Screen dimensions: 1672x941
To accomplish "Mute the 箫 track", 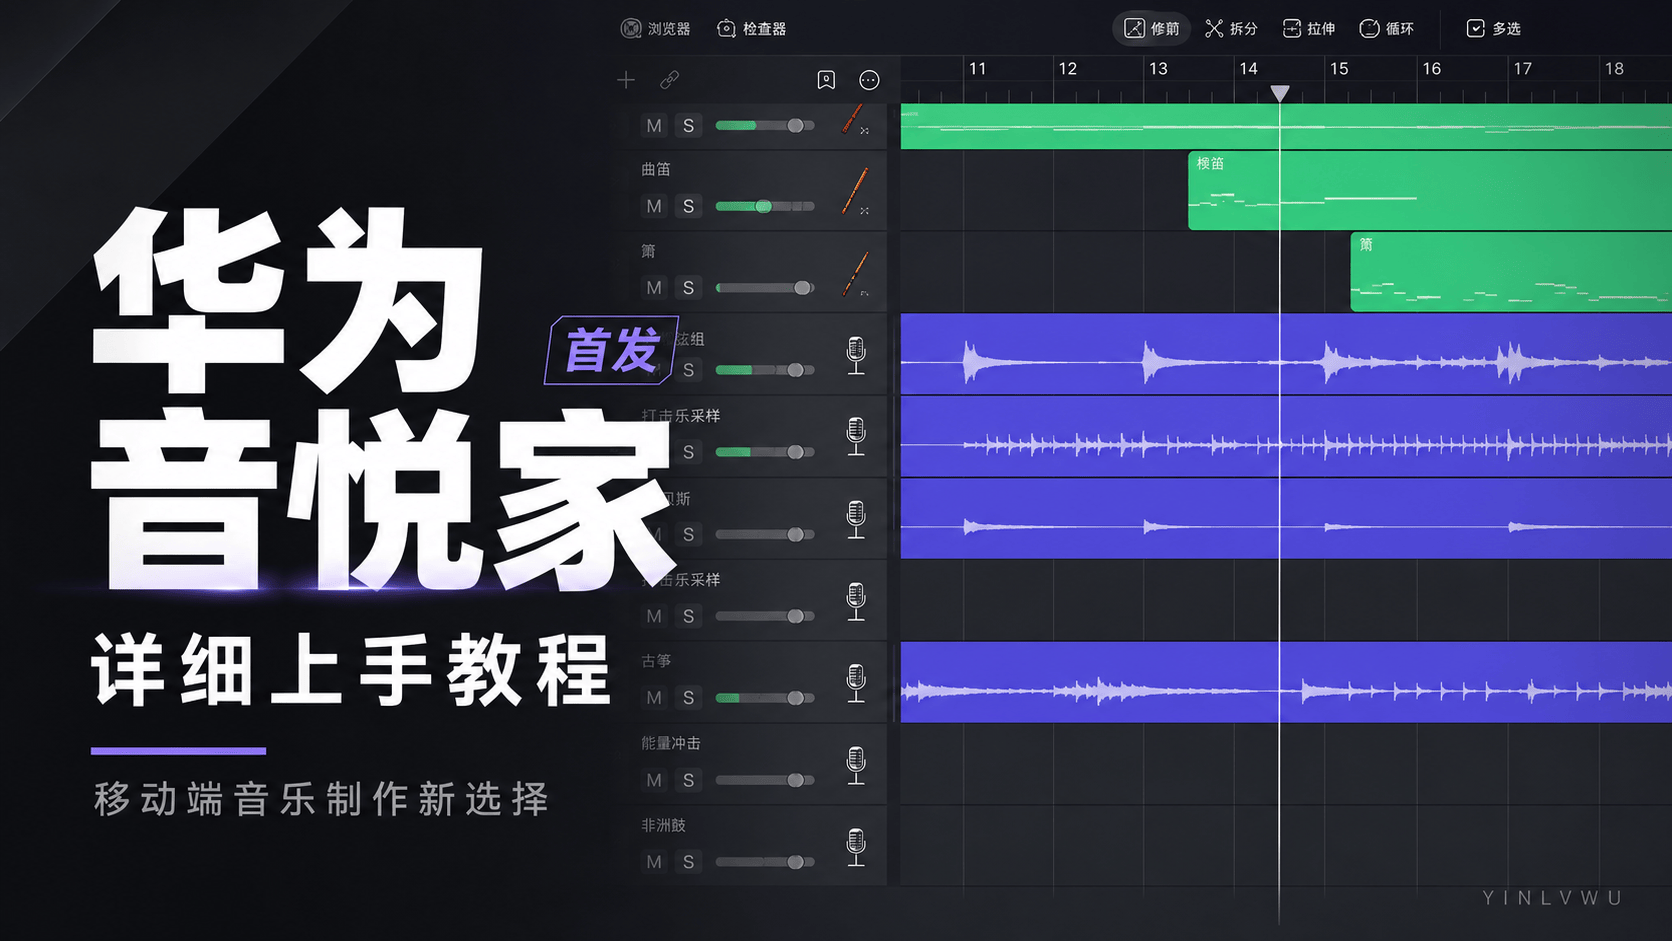I will (654, 288).
